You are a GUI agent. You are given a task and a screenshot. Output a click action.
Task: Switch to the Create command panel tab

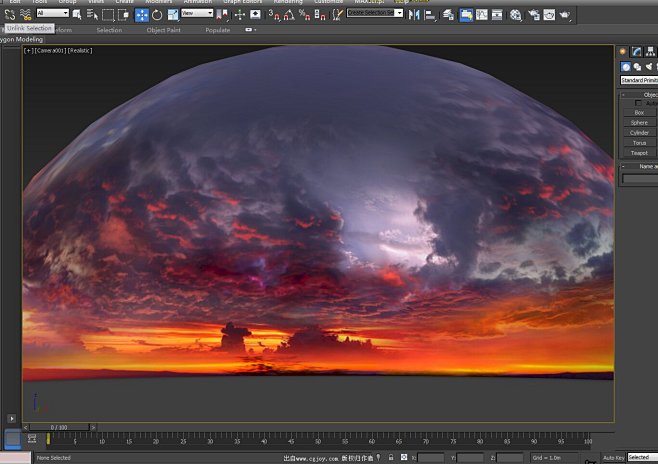[623, 51]
